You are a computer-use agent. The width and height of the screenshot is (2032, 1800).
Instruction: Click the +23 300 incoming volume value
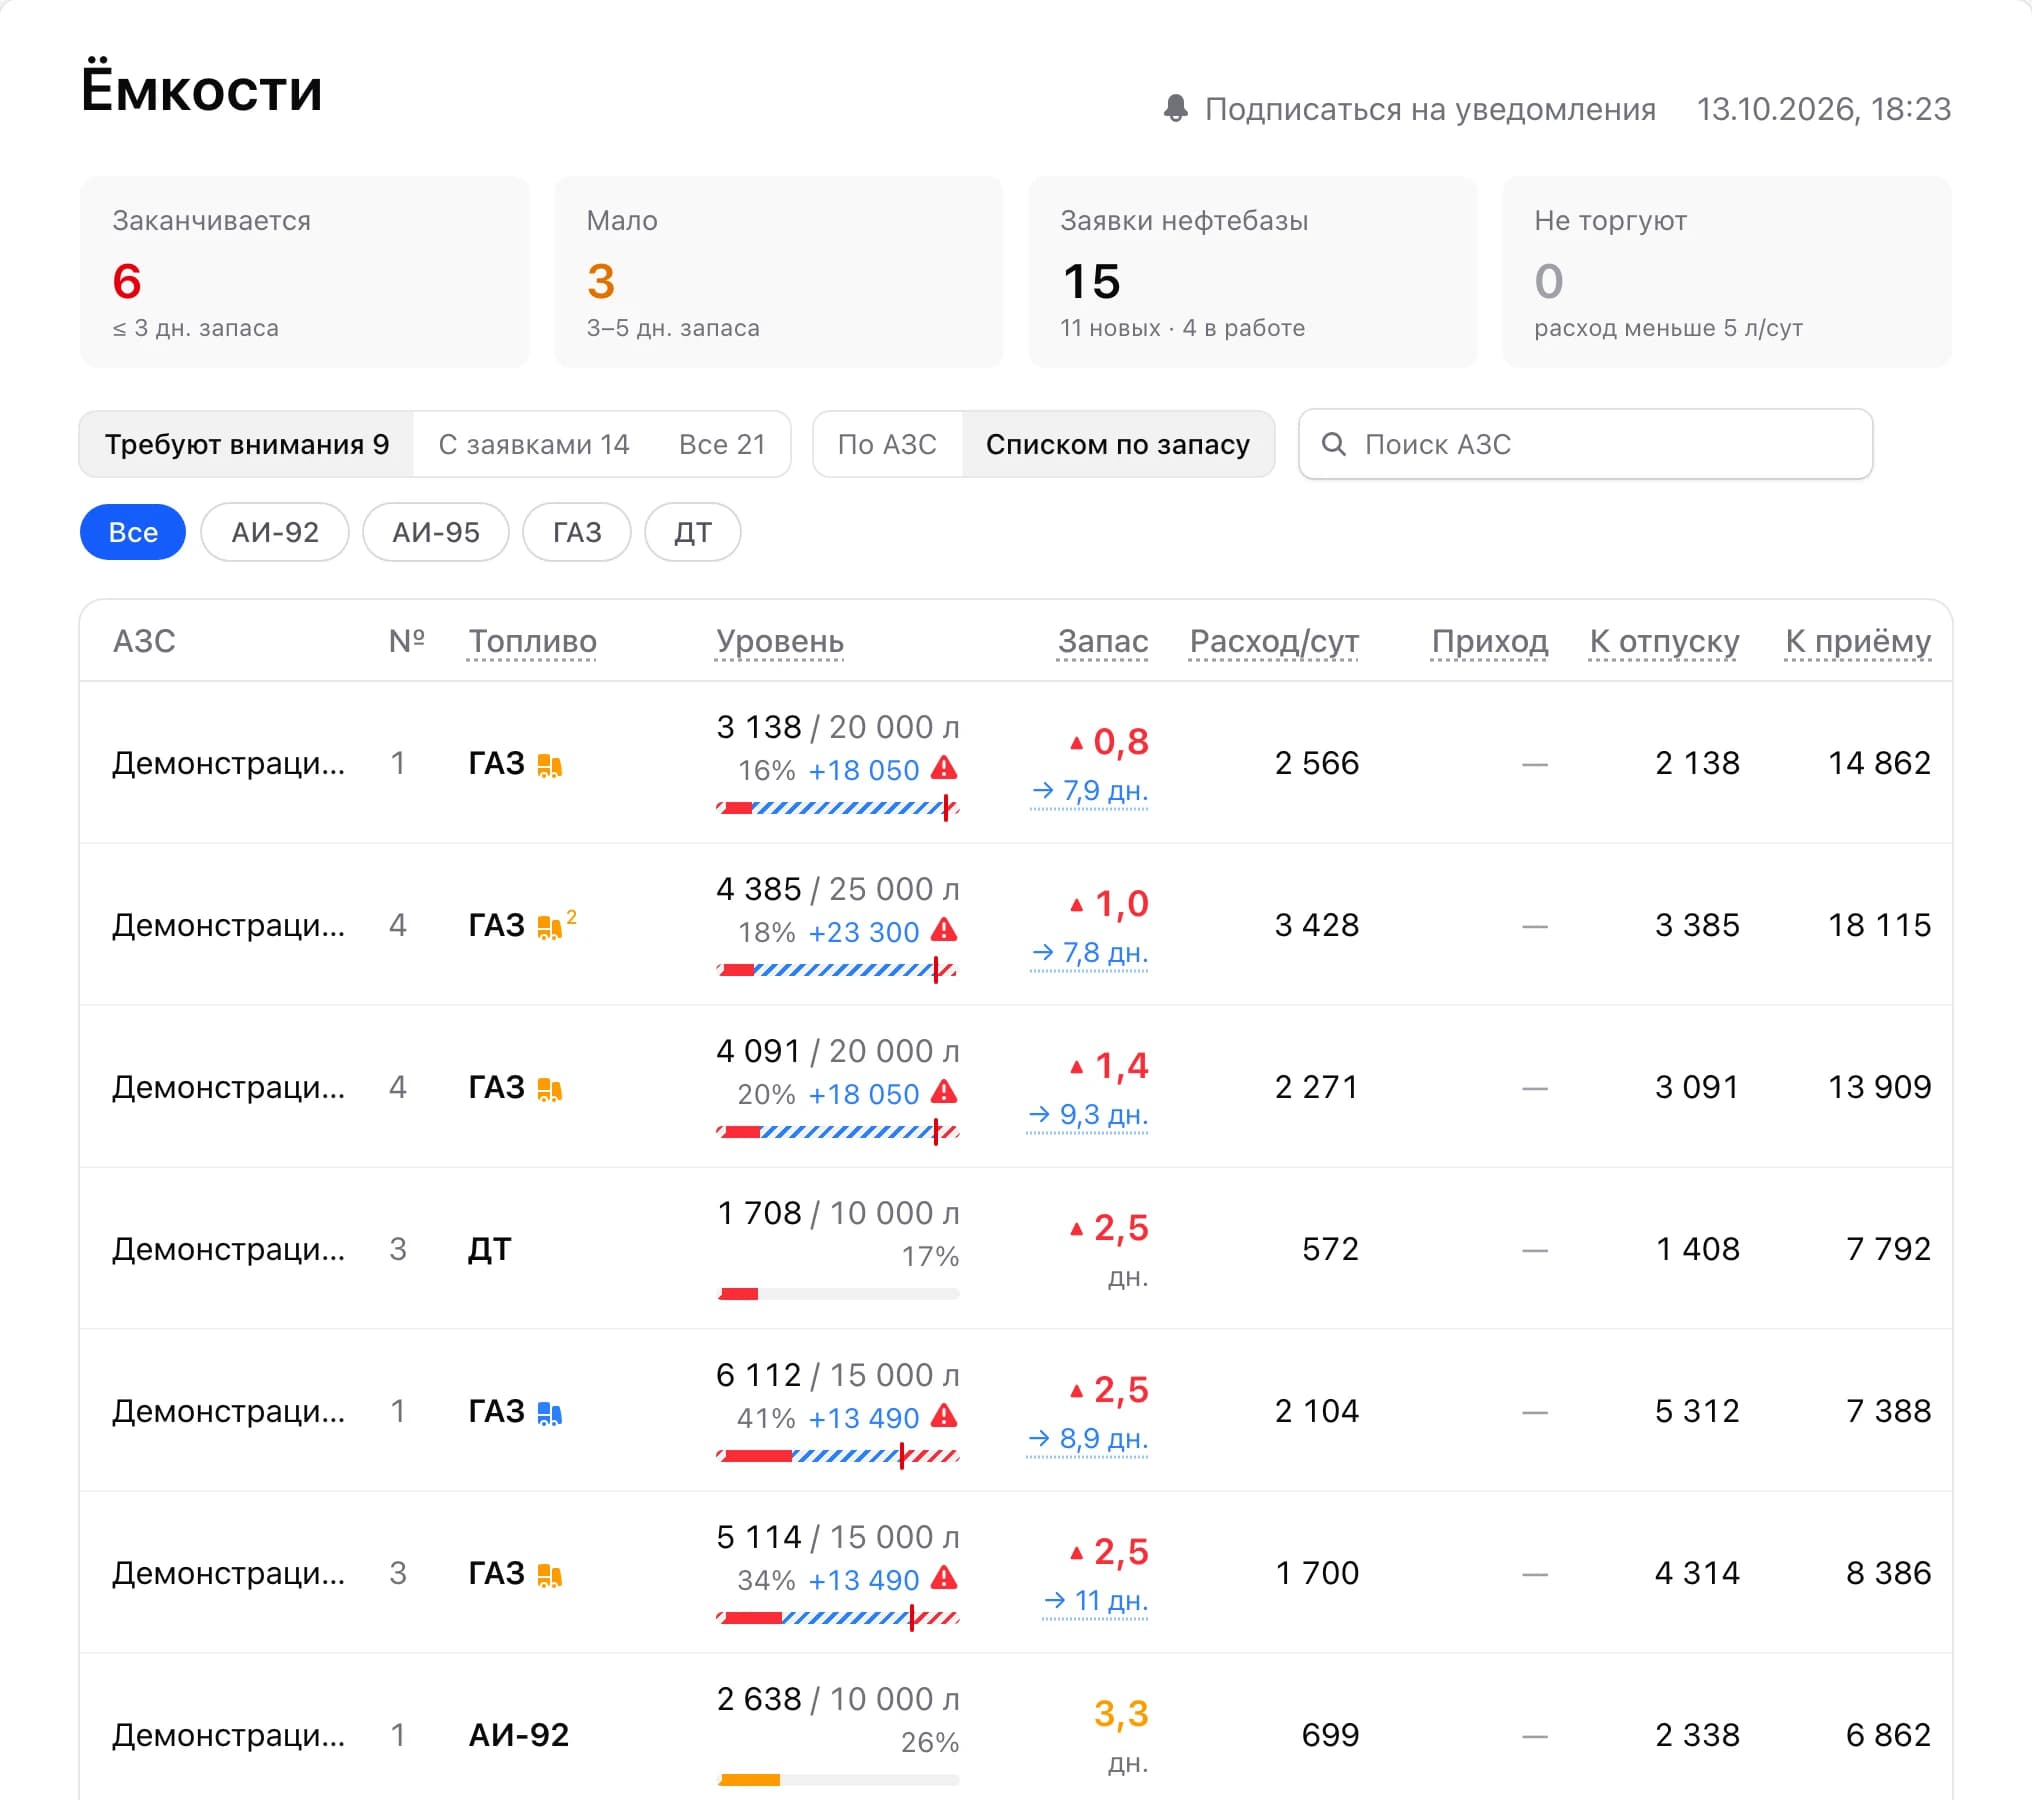(x=864, y=932)
